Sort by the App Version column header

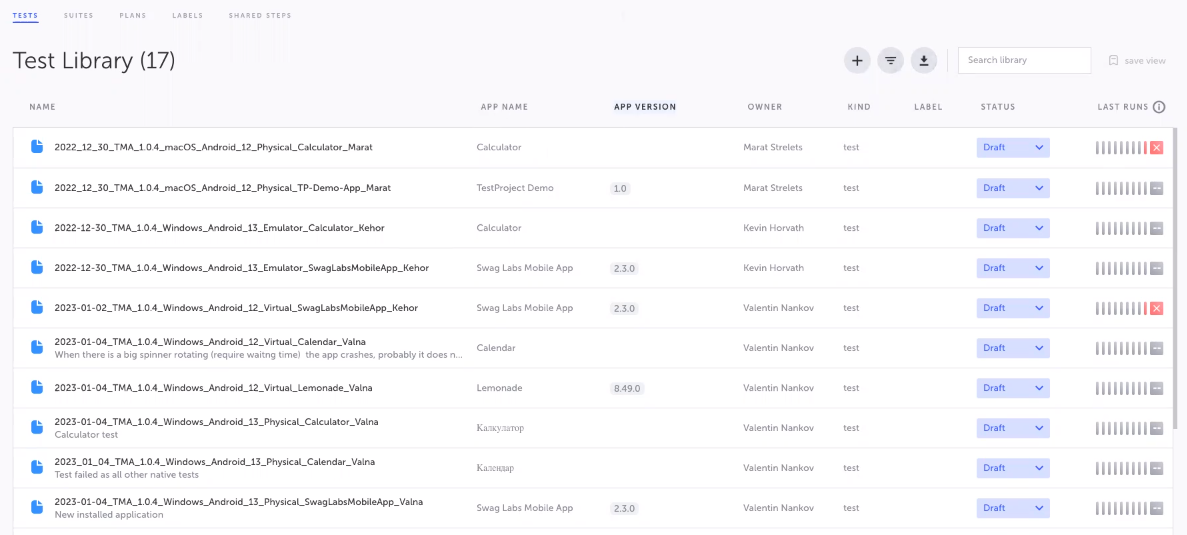[644, 107]
